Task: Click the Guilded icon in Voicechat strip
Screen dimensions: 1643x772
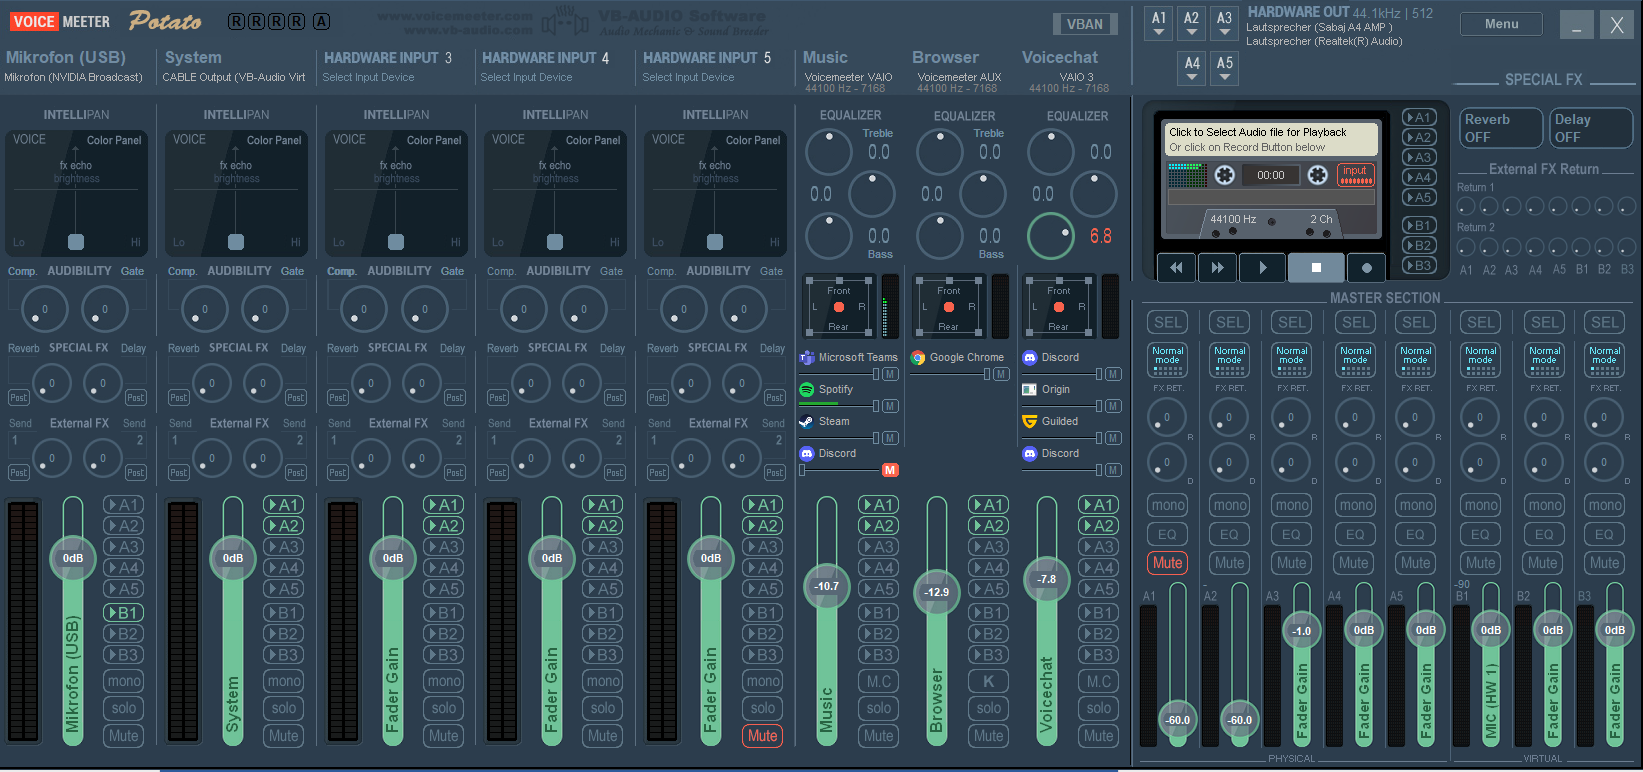Action: click(1029, 421)
